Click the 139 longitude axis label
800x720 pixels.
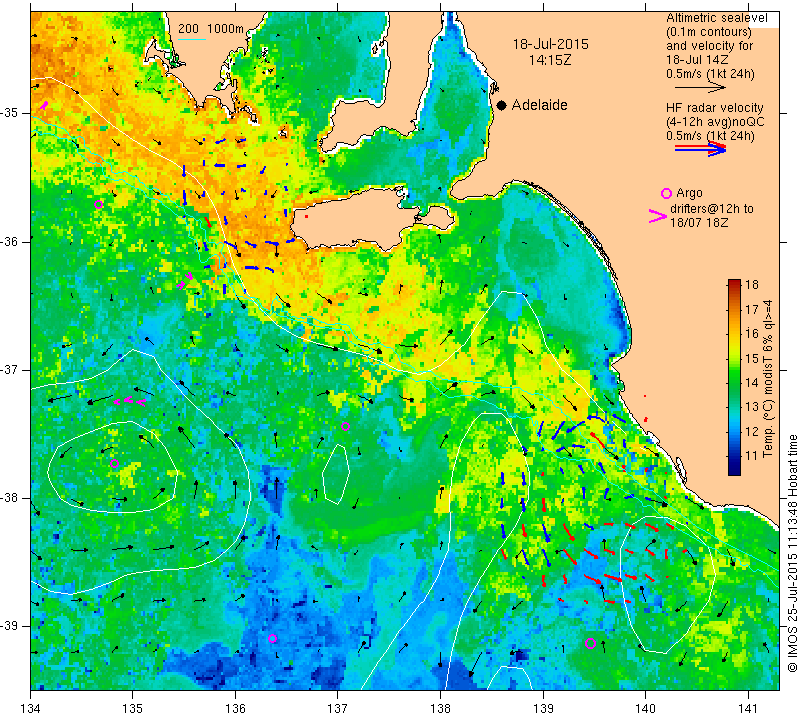(x=543, y=708)
